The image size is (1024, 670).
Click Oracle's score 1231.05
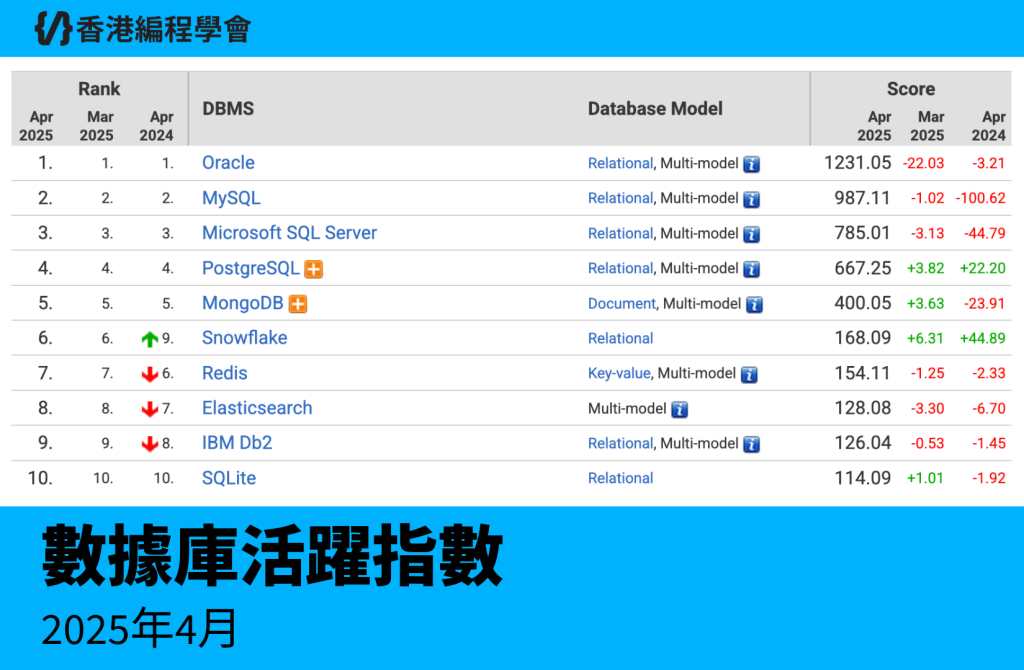[857, 163]
